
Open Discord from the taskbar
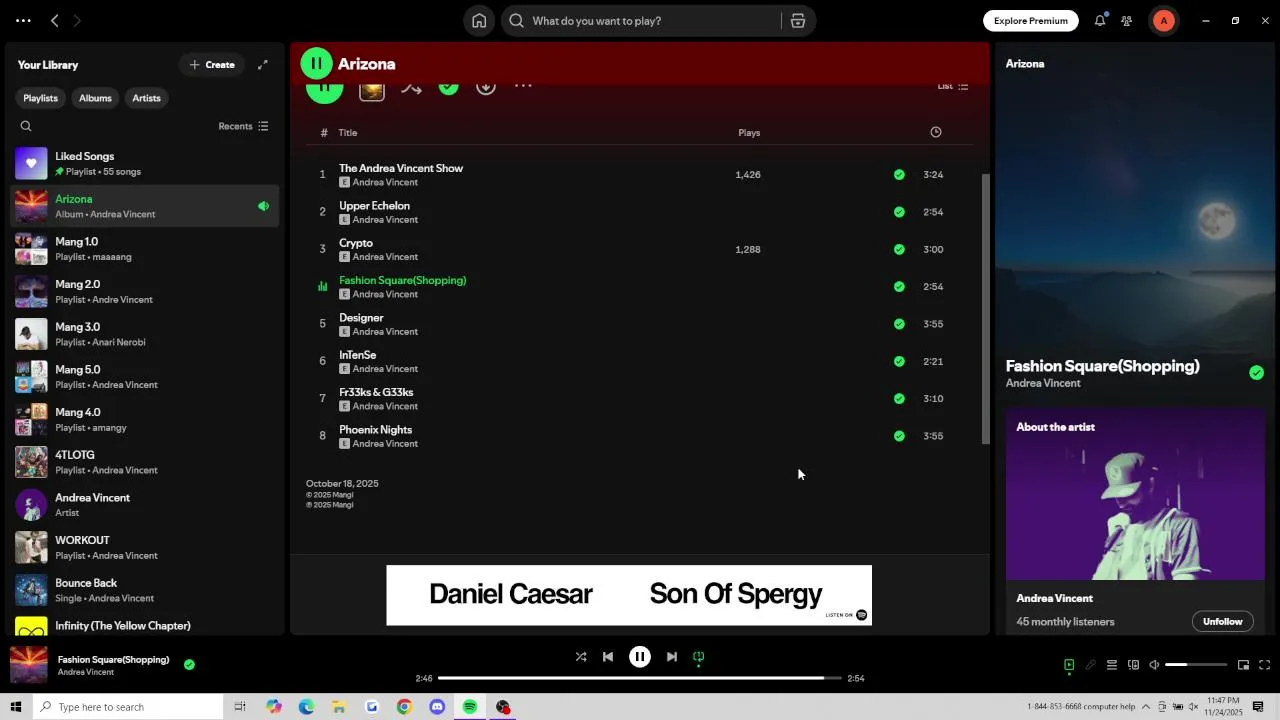pos(437,707)
